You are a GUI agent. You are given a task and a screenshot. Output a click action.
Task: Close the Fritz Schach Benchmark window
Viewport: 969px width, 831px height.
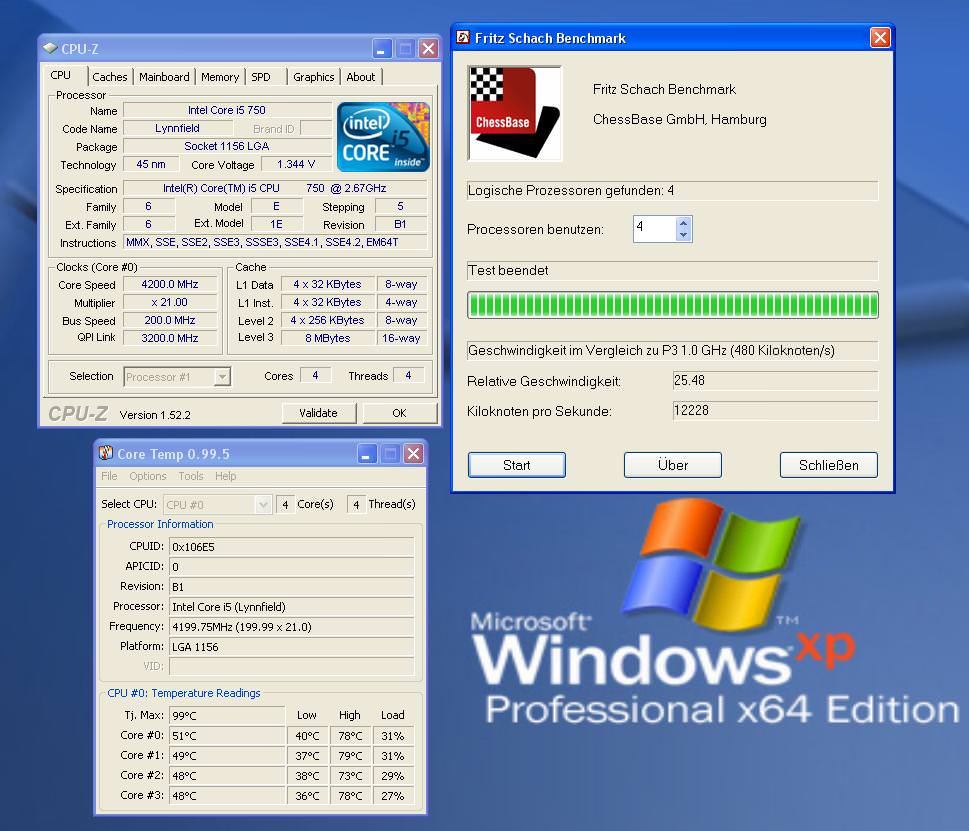[880, 38]
